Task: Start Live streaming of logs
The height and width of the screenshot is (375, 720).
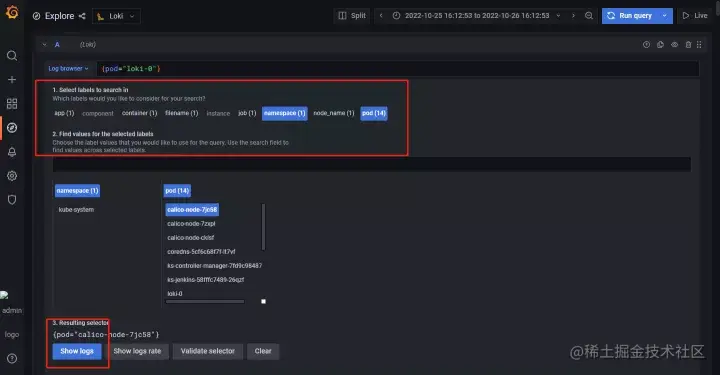Action: pyautogui.click(x=695, y=16)
